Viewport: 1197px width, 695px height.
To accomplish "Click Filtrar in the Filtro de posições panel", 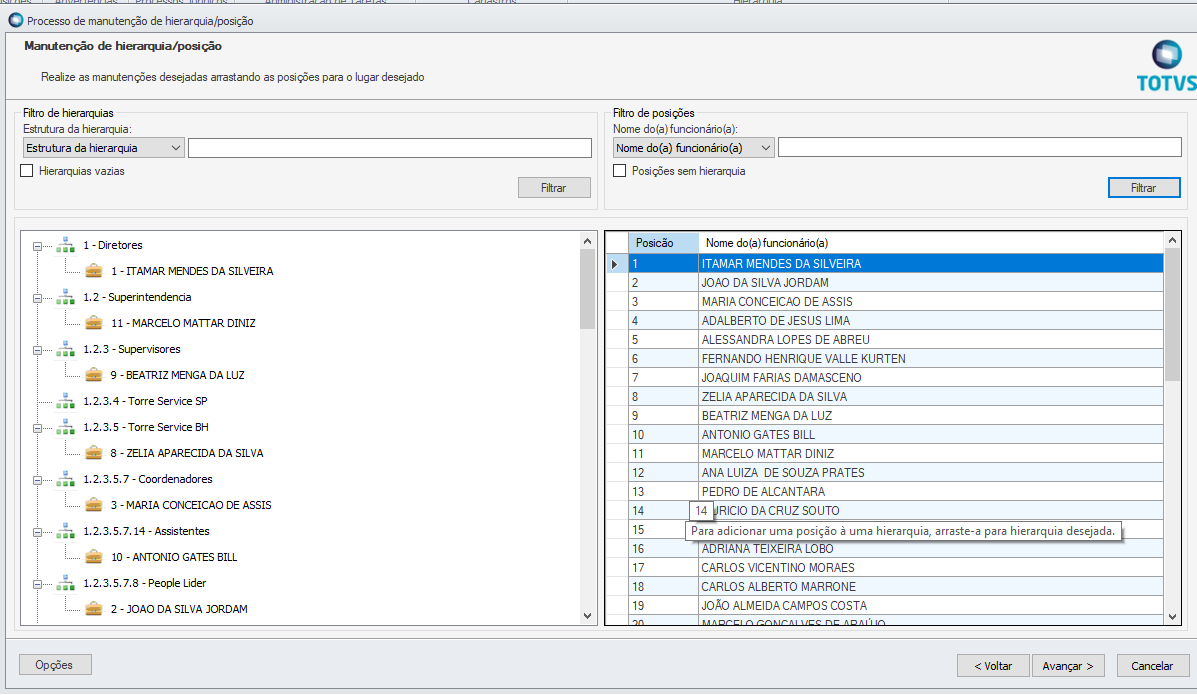I will pyautogui.click(x=1144, y=188).
